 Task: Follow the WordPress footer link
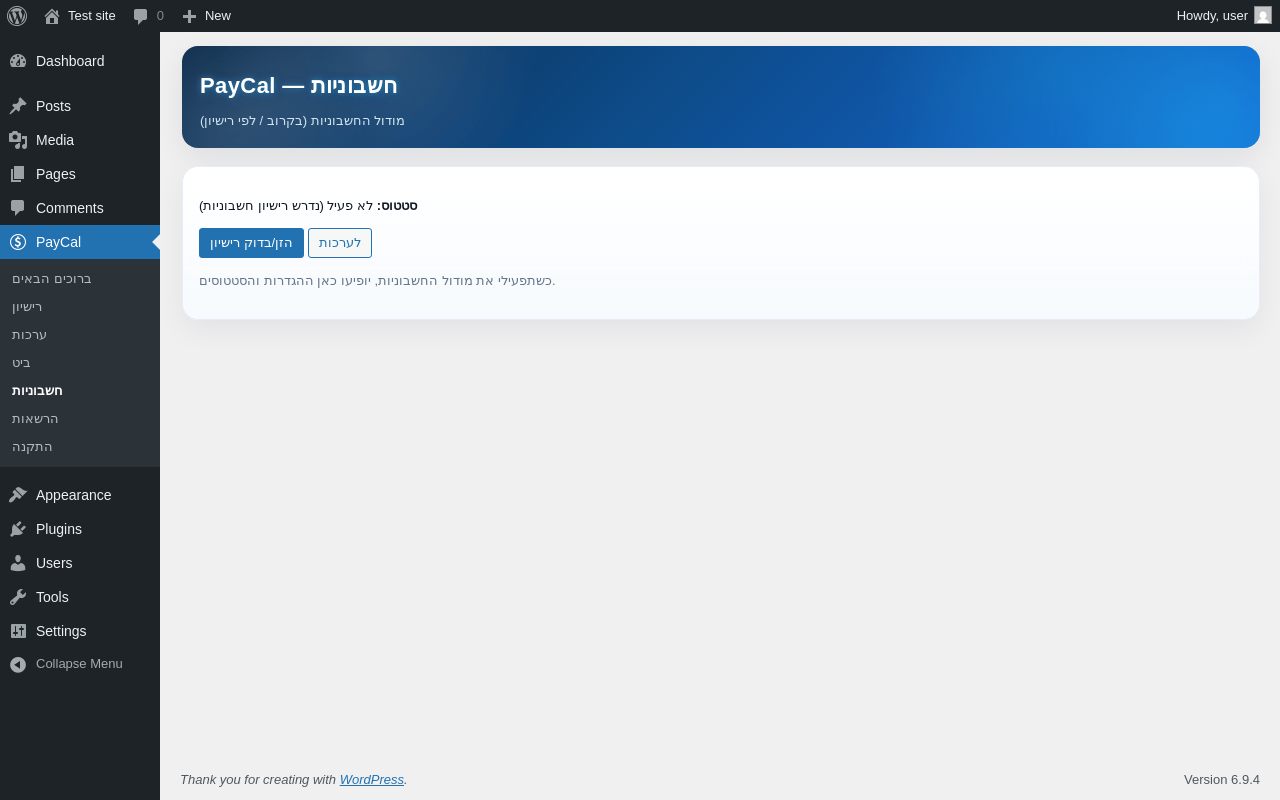372,779
